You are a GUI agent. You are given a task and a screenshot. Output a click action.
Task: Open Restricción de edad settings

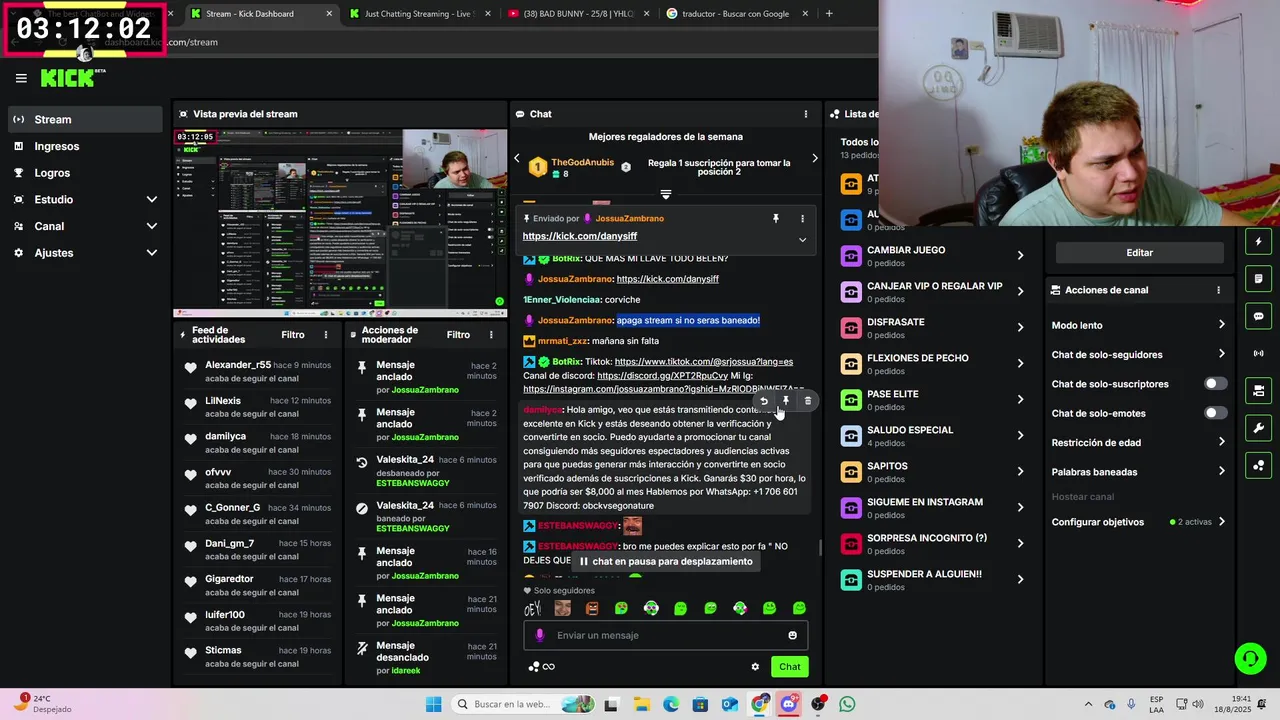tap(1138, 442)
